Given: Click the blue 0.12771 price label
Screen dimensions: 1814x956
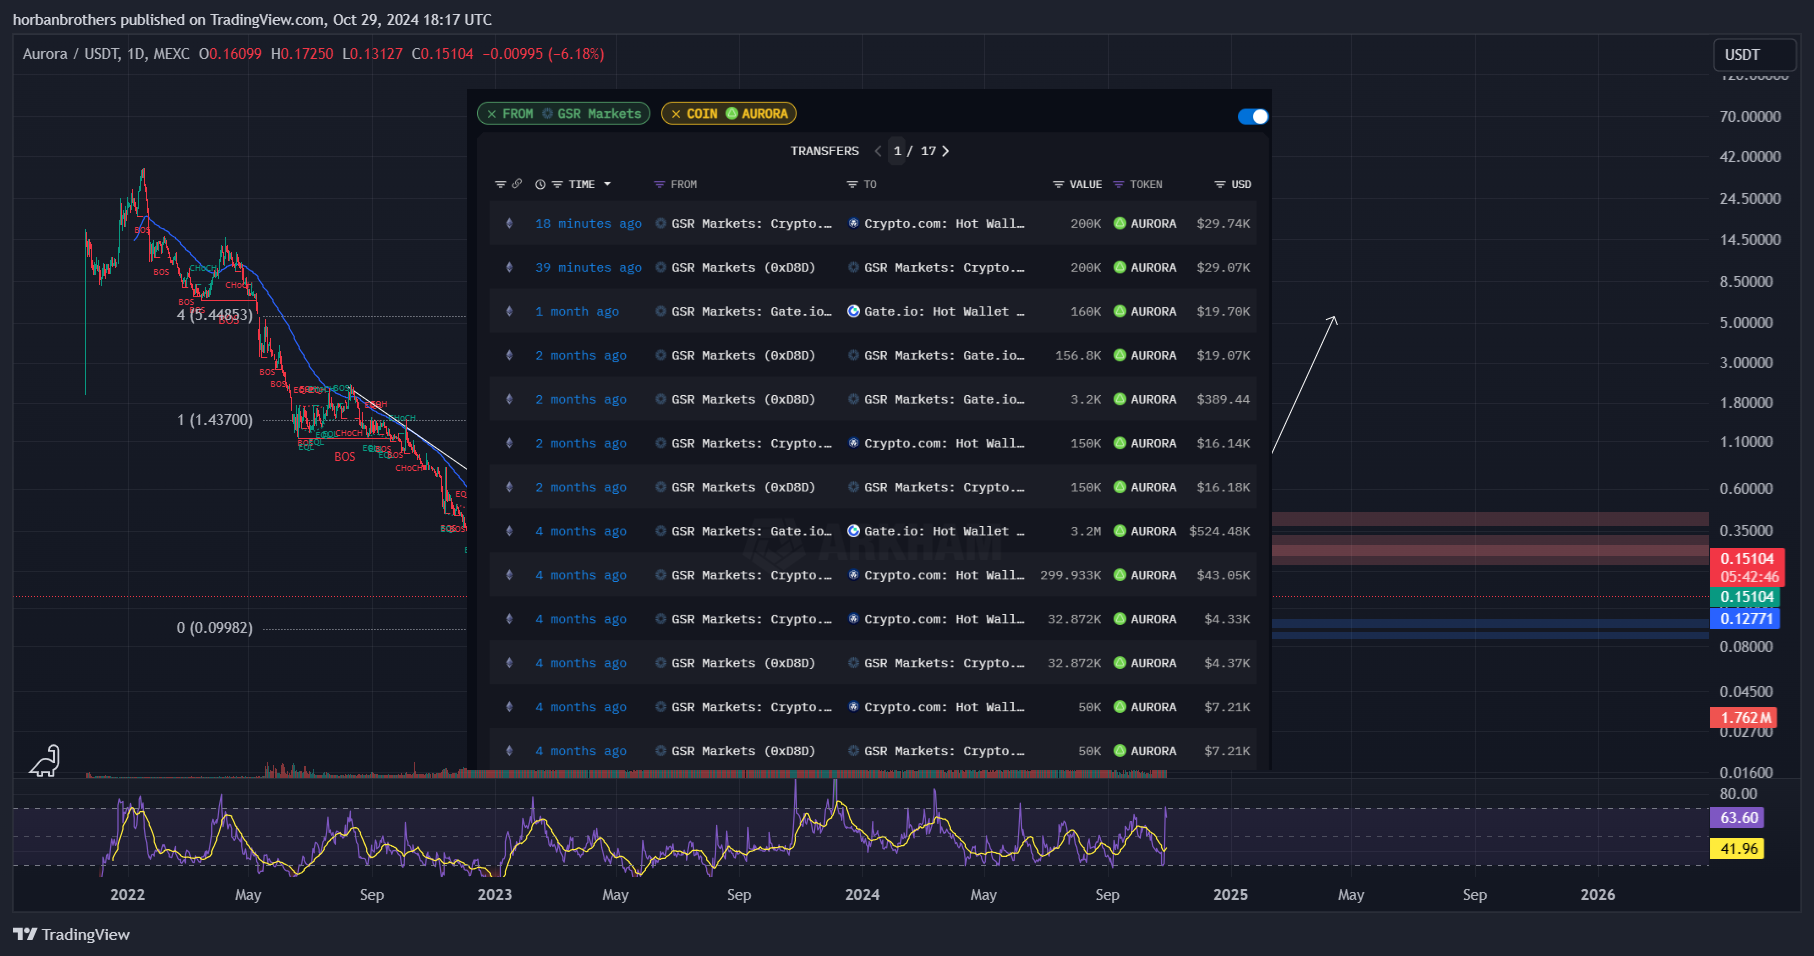Looking at the screenshot, I should tap(1746, 619).
